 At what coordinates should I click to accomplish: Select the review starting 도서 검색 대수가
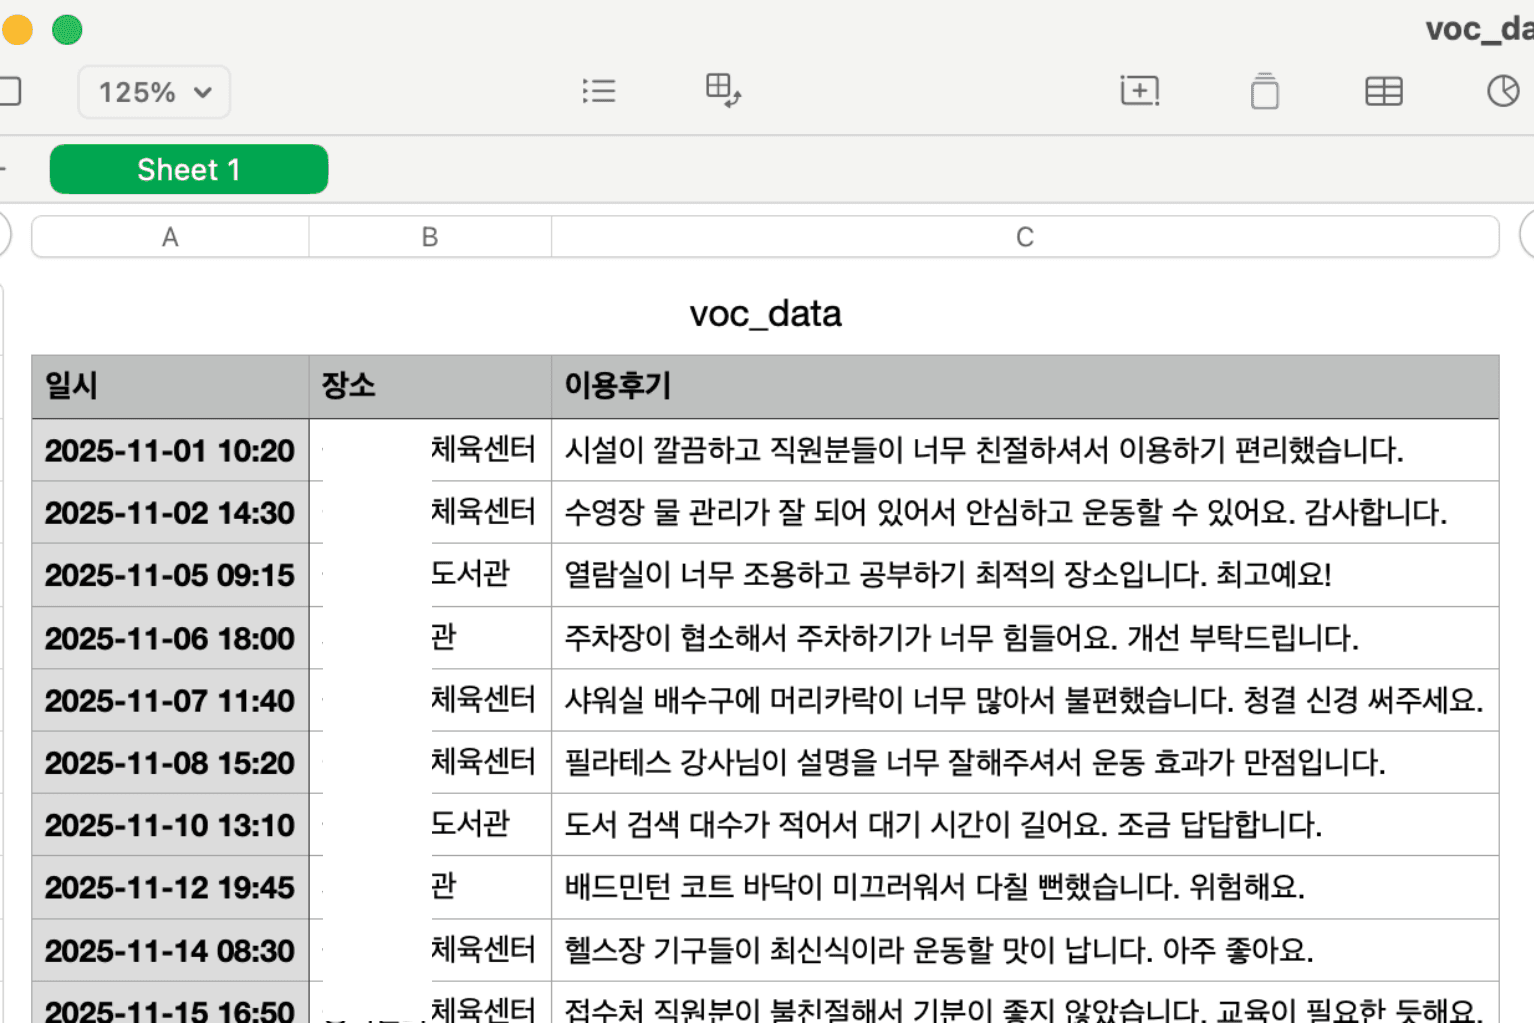1025,825
